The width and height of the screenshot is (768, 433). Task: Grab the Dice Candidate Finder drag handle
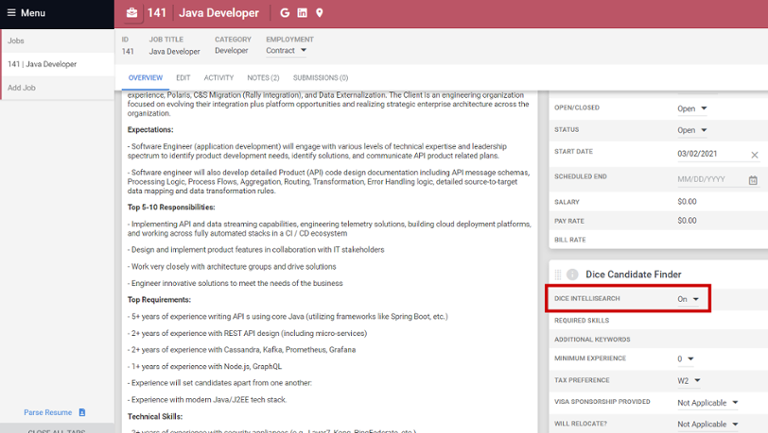557,274
